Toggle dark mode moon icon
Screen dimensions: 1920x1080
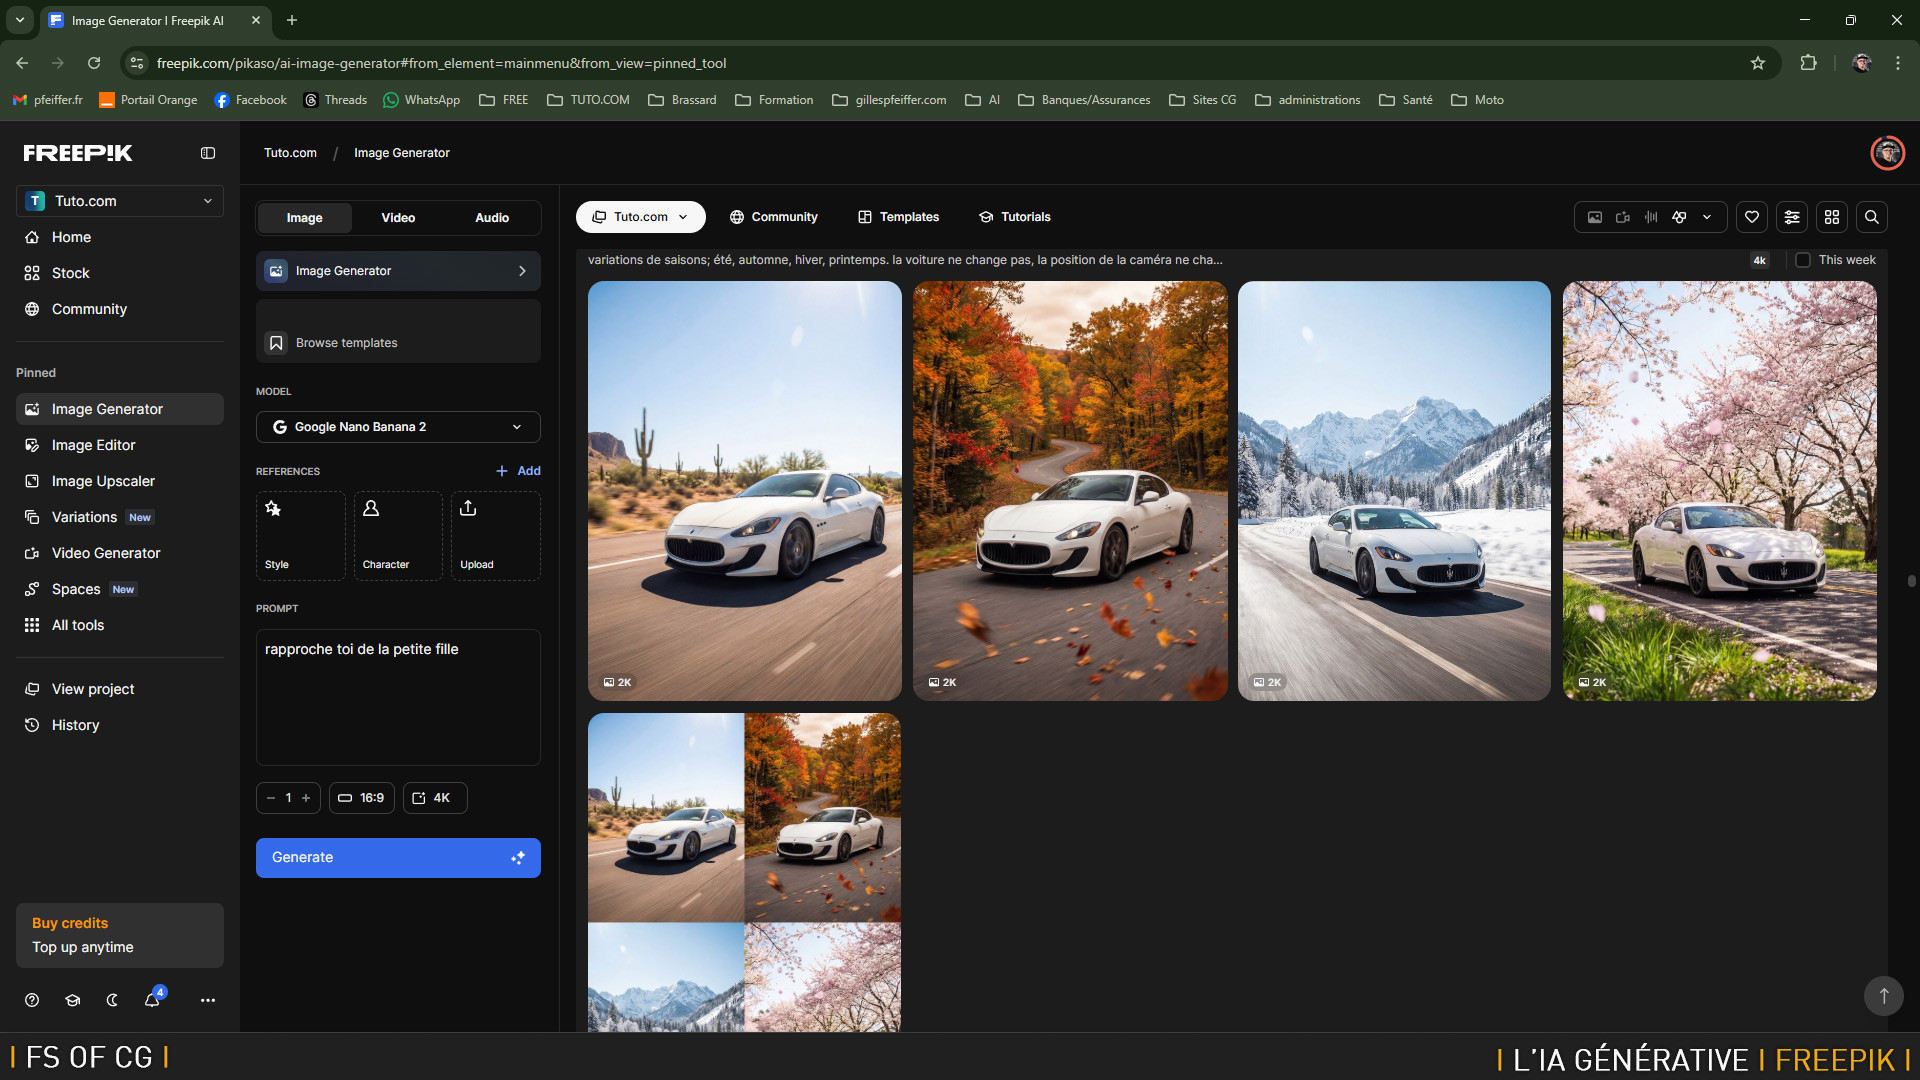[x=112, y=1000]
